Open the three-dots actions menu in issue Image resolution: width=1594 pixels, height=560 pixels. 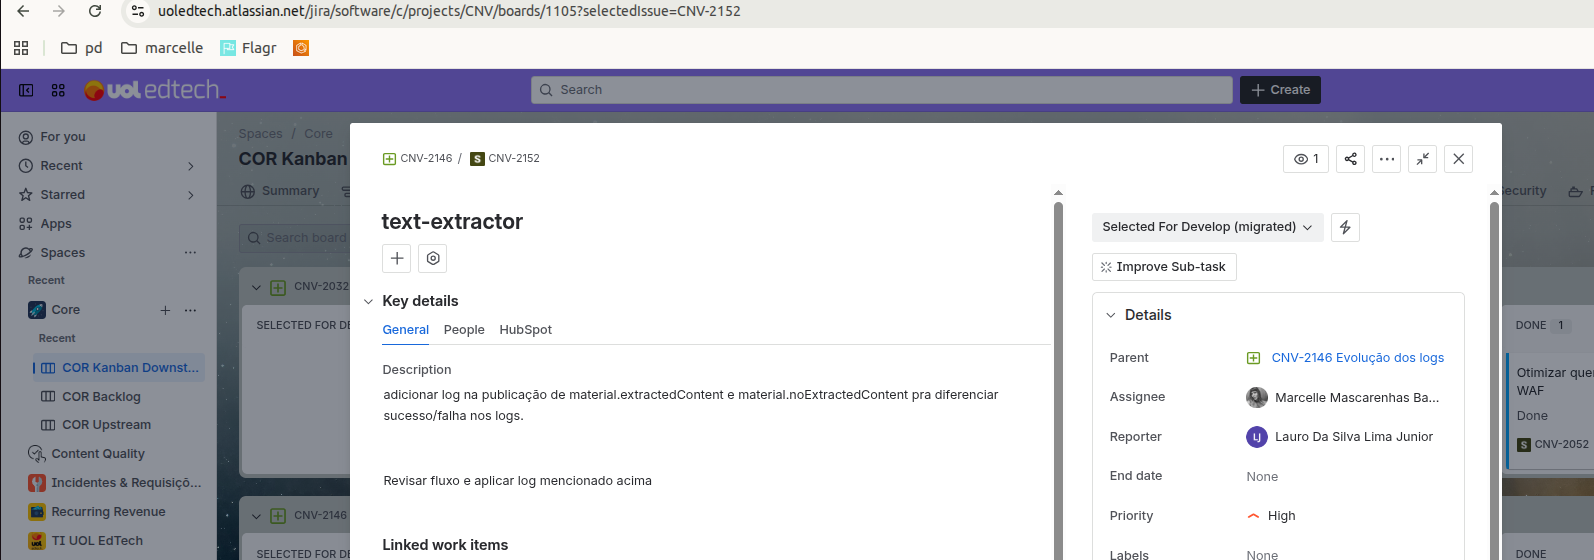[1386, 159]
